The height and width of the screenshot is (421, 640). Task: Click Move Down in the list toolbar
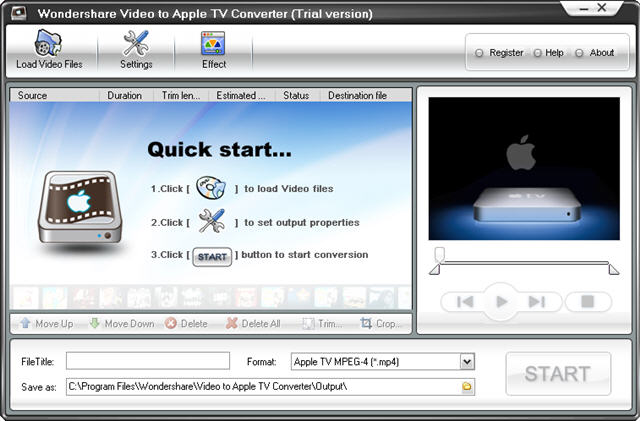[122, 324]
